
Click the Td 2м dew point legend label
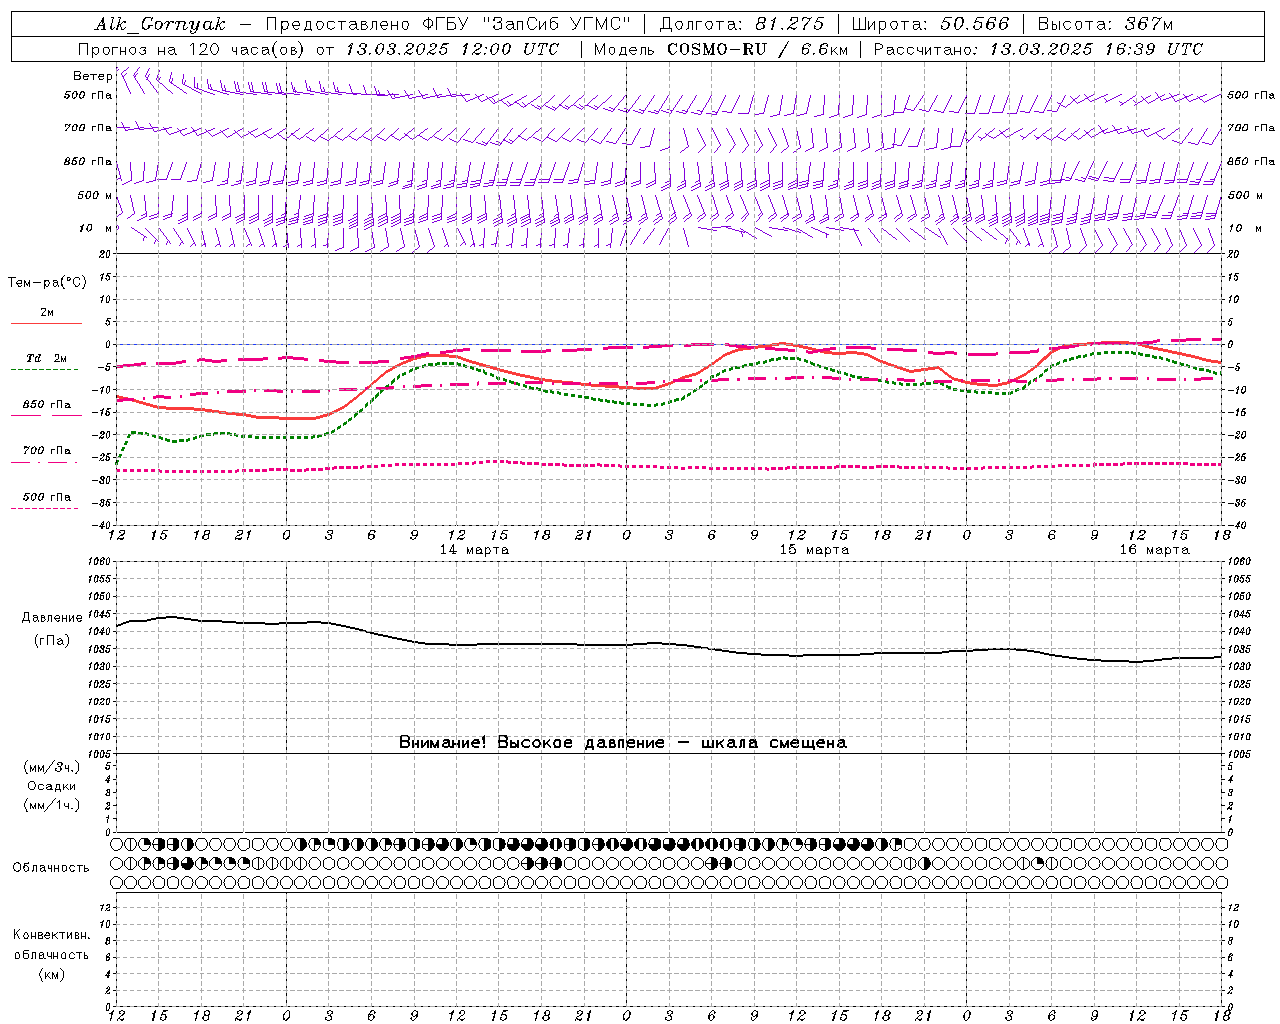[47, 358]
